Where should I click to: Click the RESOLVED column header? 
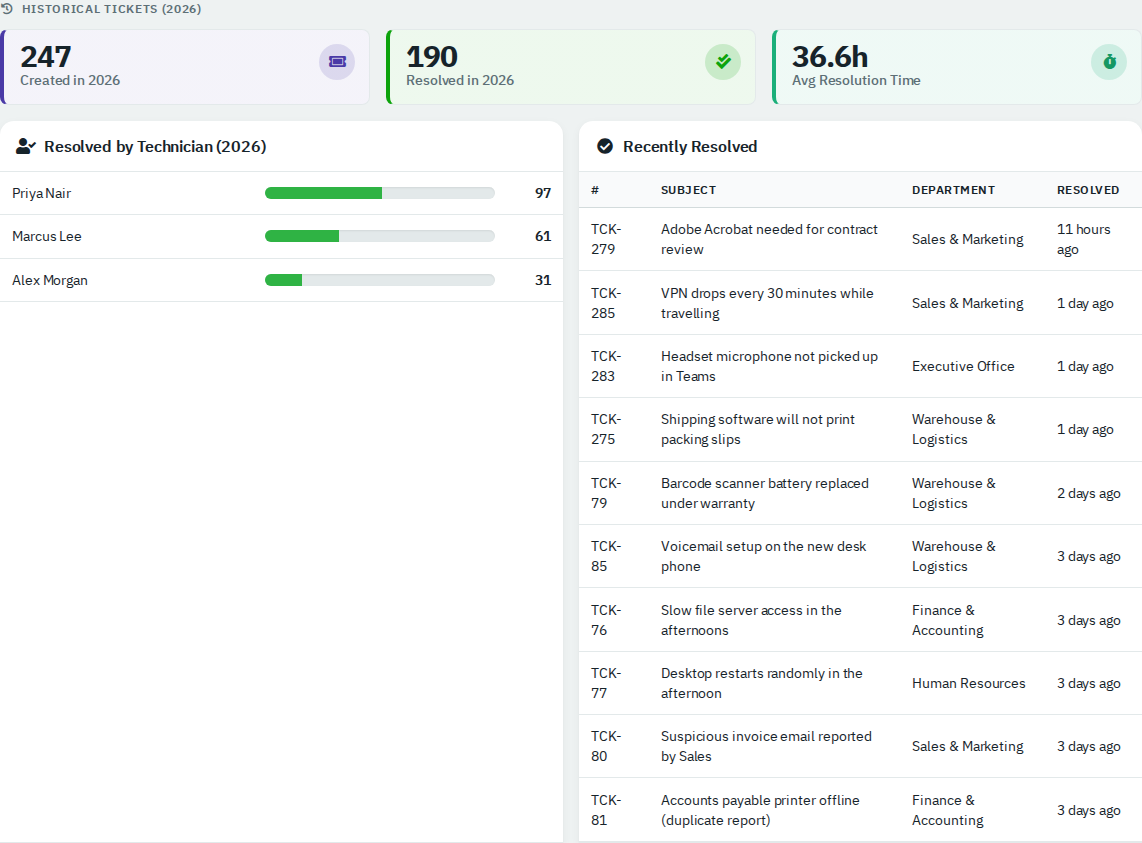[x=1088, y=190]
